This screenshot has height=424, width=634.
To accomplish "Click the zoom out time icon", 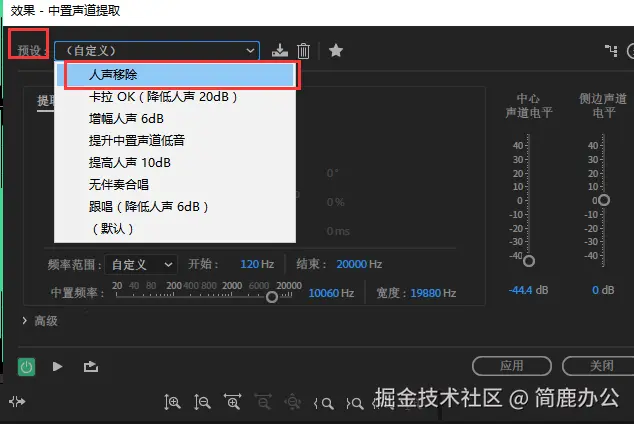I will (x=263, y=402).
